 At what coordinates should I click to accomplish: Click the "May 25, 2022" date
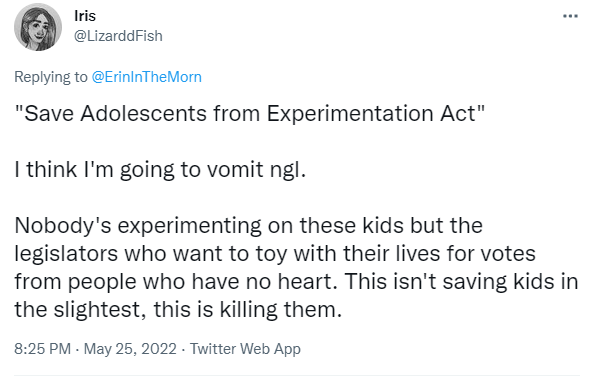130,349
